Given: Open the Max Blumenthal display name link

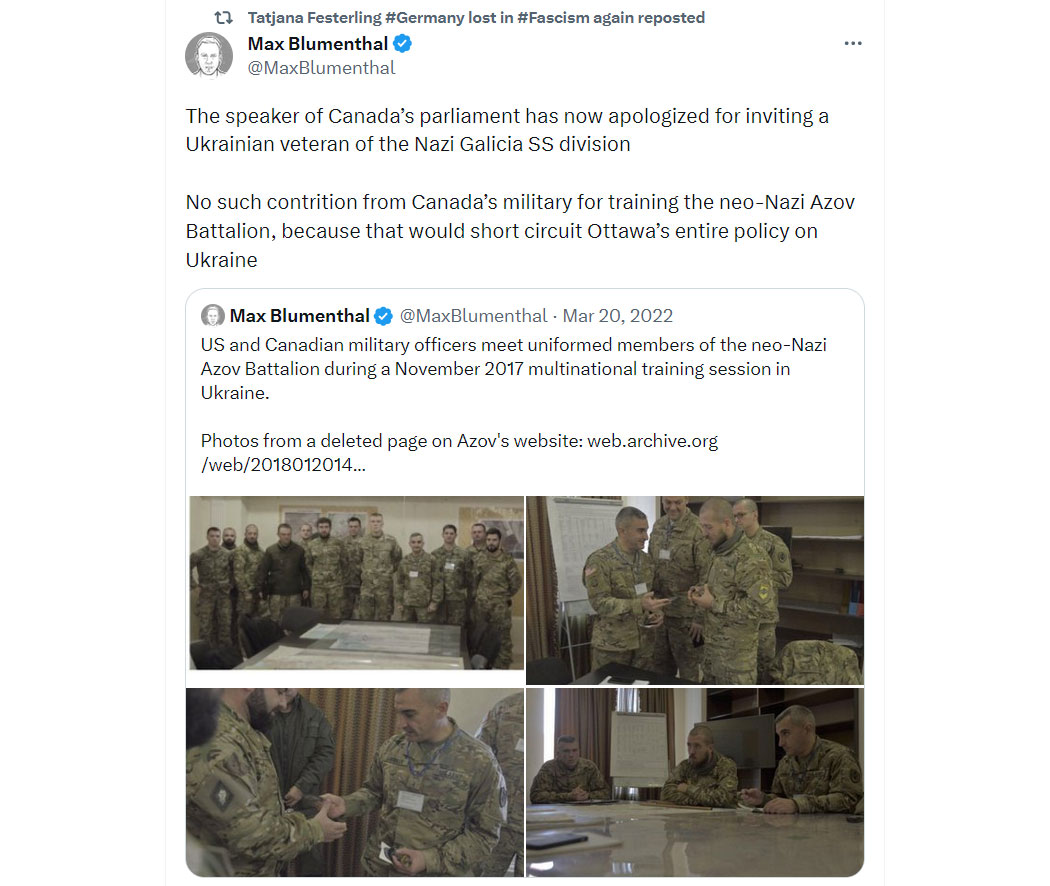Looking at the screenshot, I should point(317,44).
